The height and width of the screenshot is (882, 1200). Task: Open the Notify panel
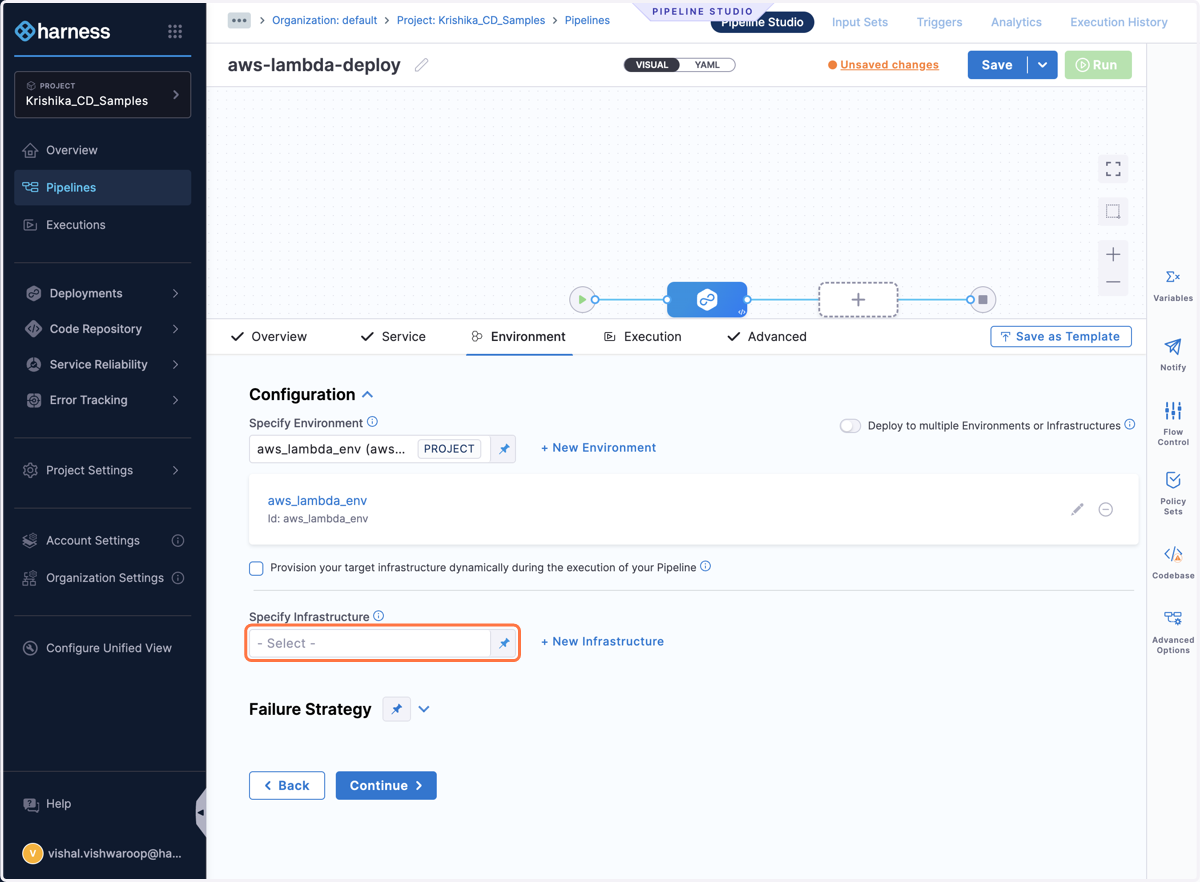[1173, 355]
